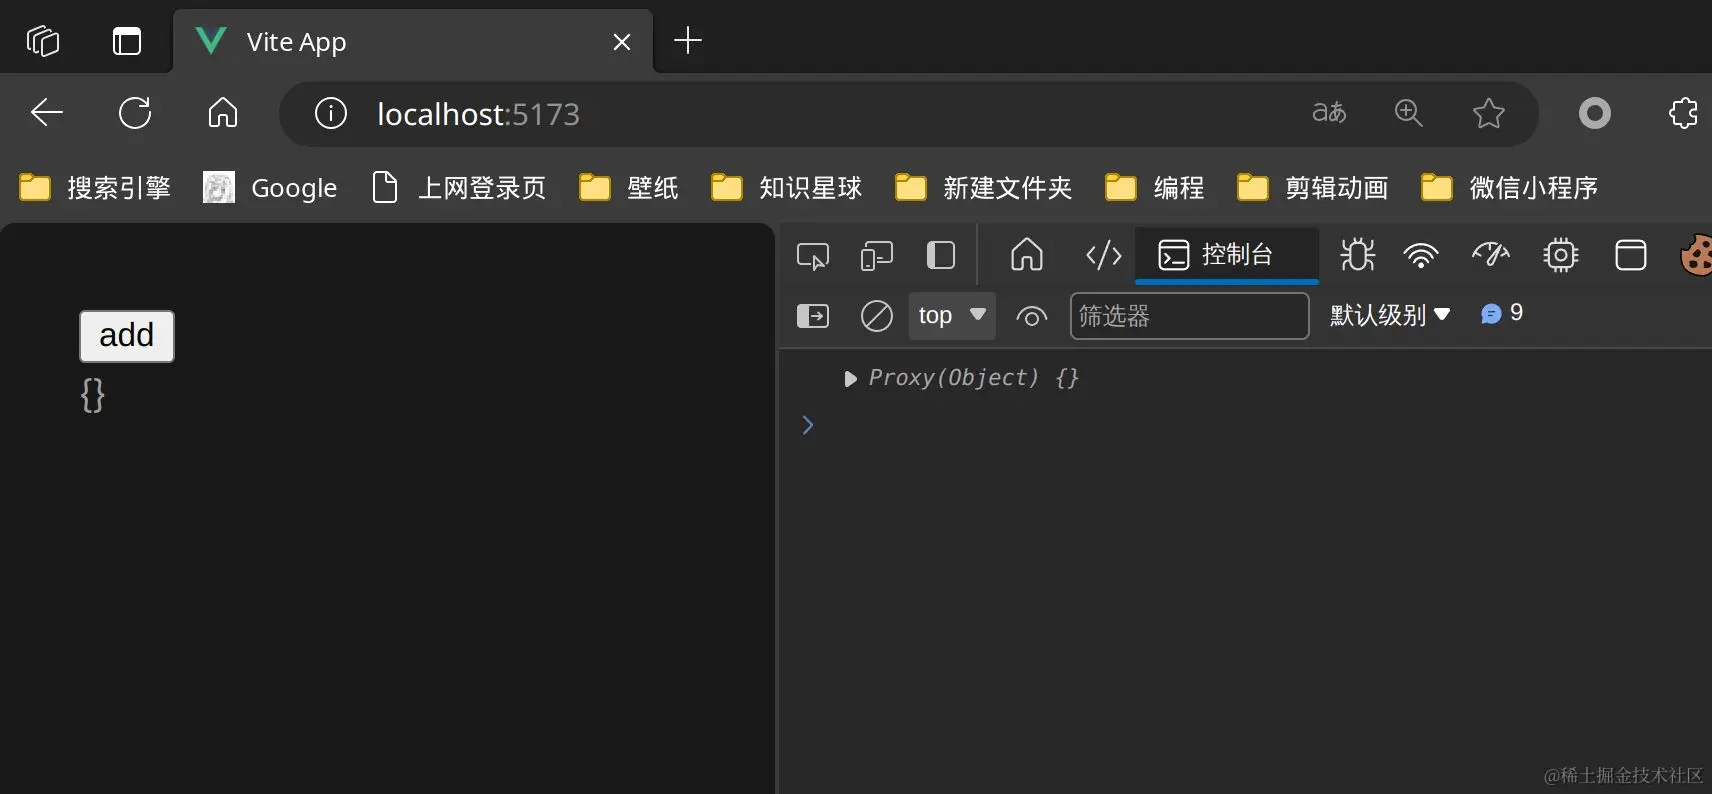This screenshot has height=794, width=1712.
Task: Open the top context dropdown
Action: (x=952, y=315)
